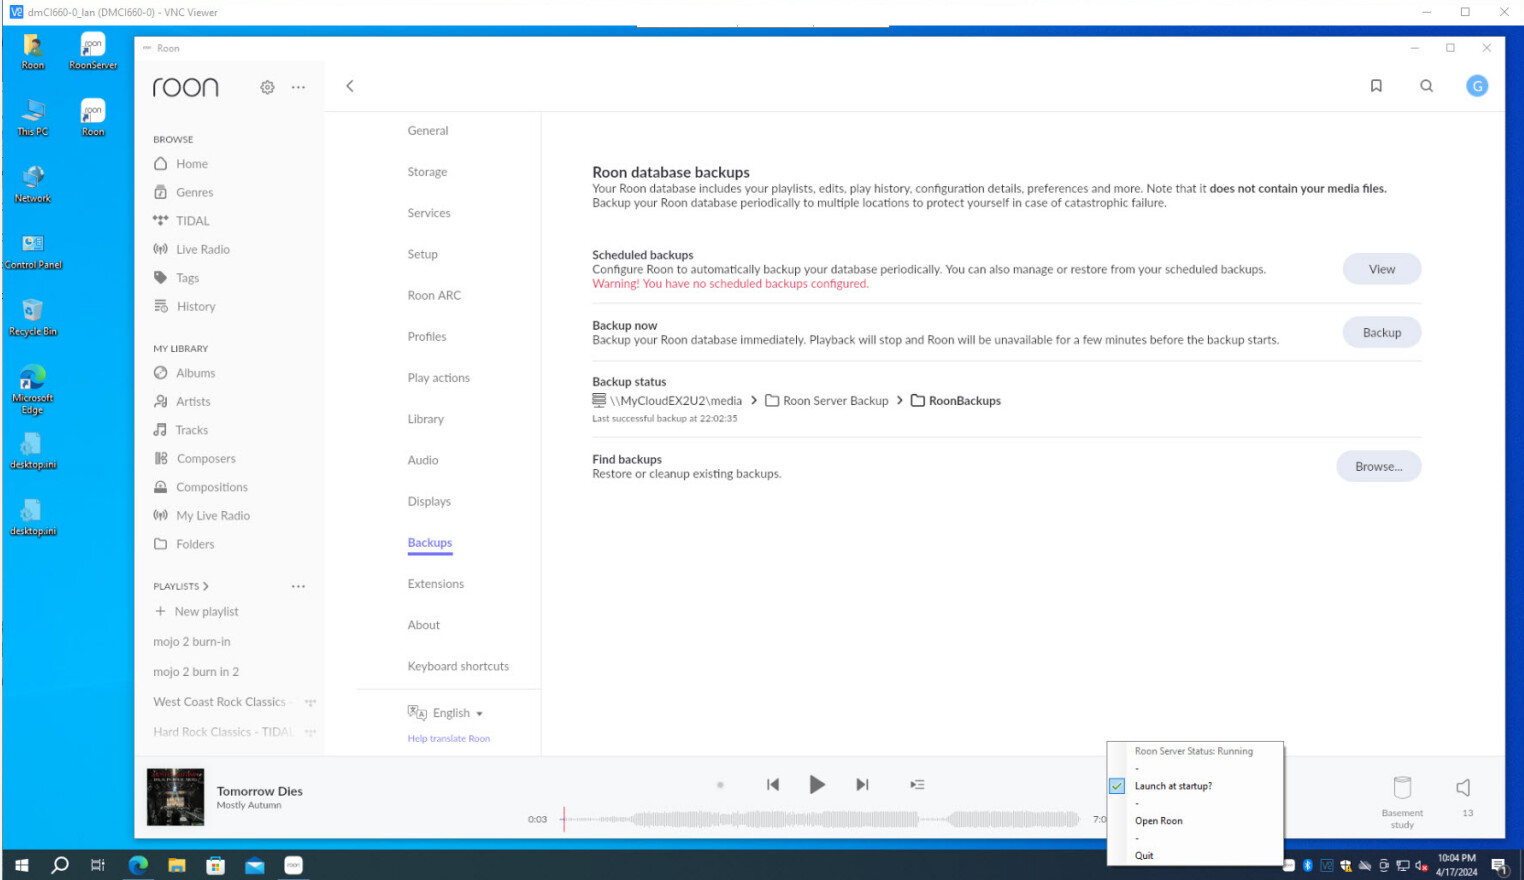Open the queue icon in playback bar
The width and height of the screenshot is (1524, 880).
pos(917,784)
